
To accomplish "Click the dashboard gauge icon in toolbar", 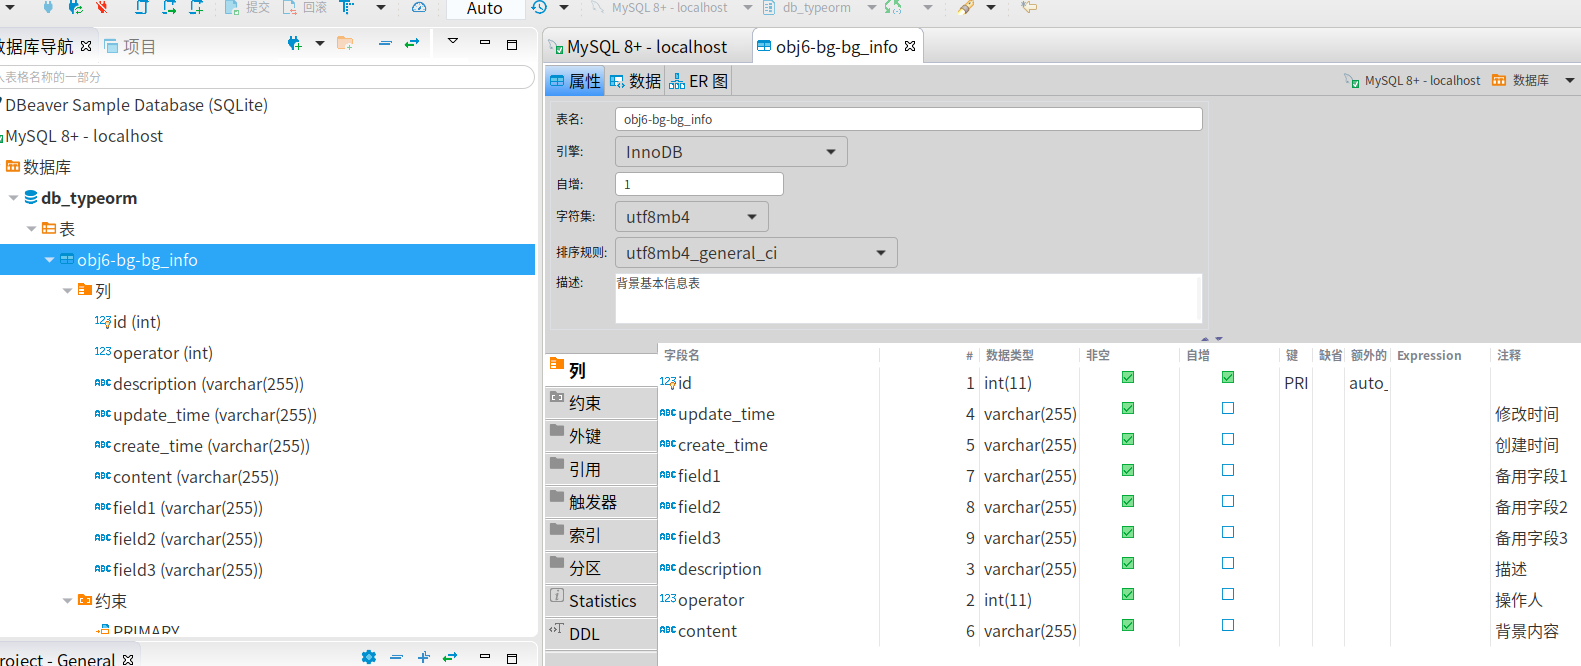I will (x=419, y=7).
